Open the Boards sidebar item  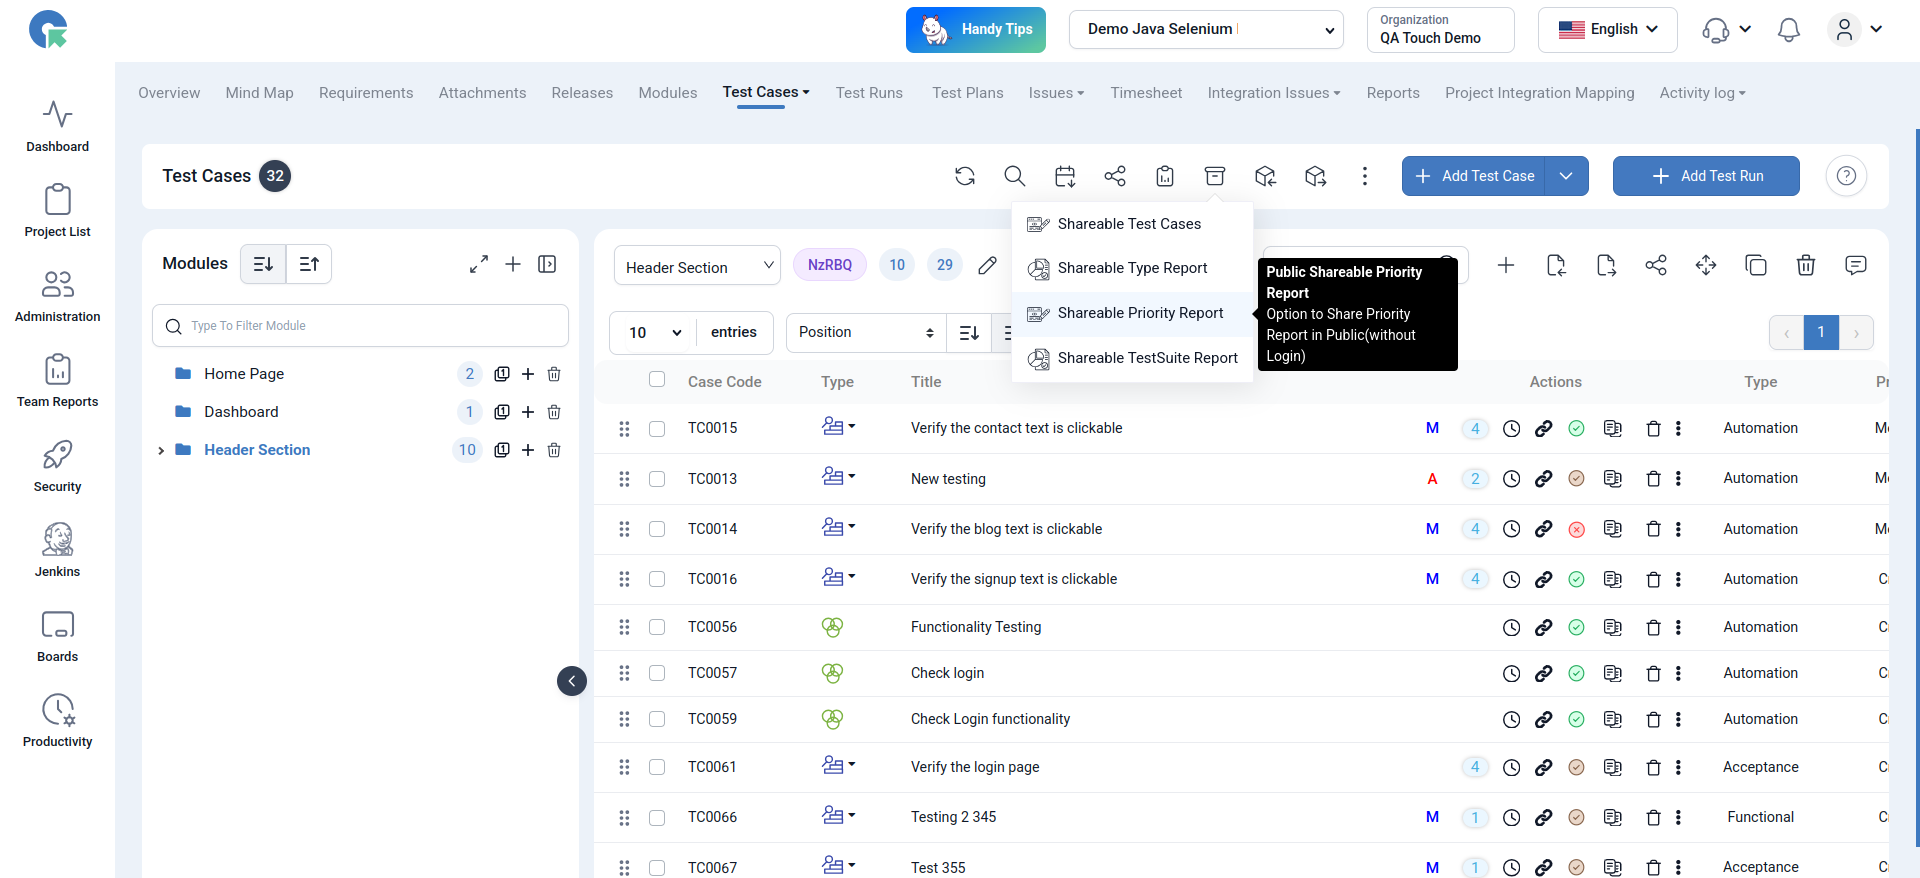coord(57,636)
